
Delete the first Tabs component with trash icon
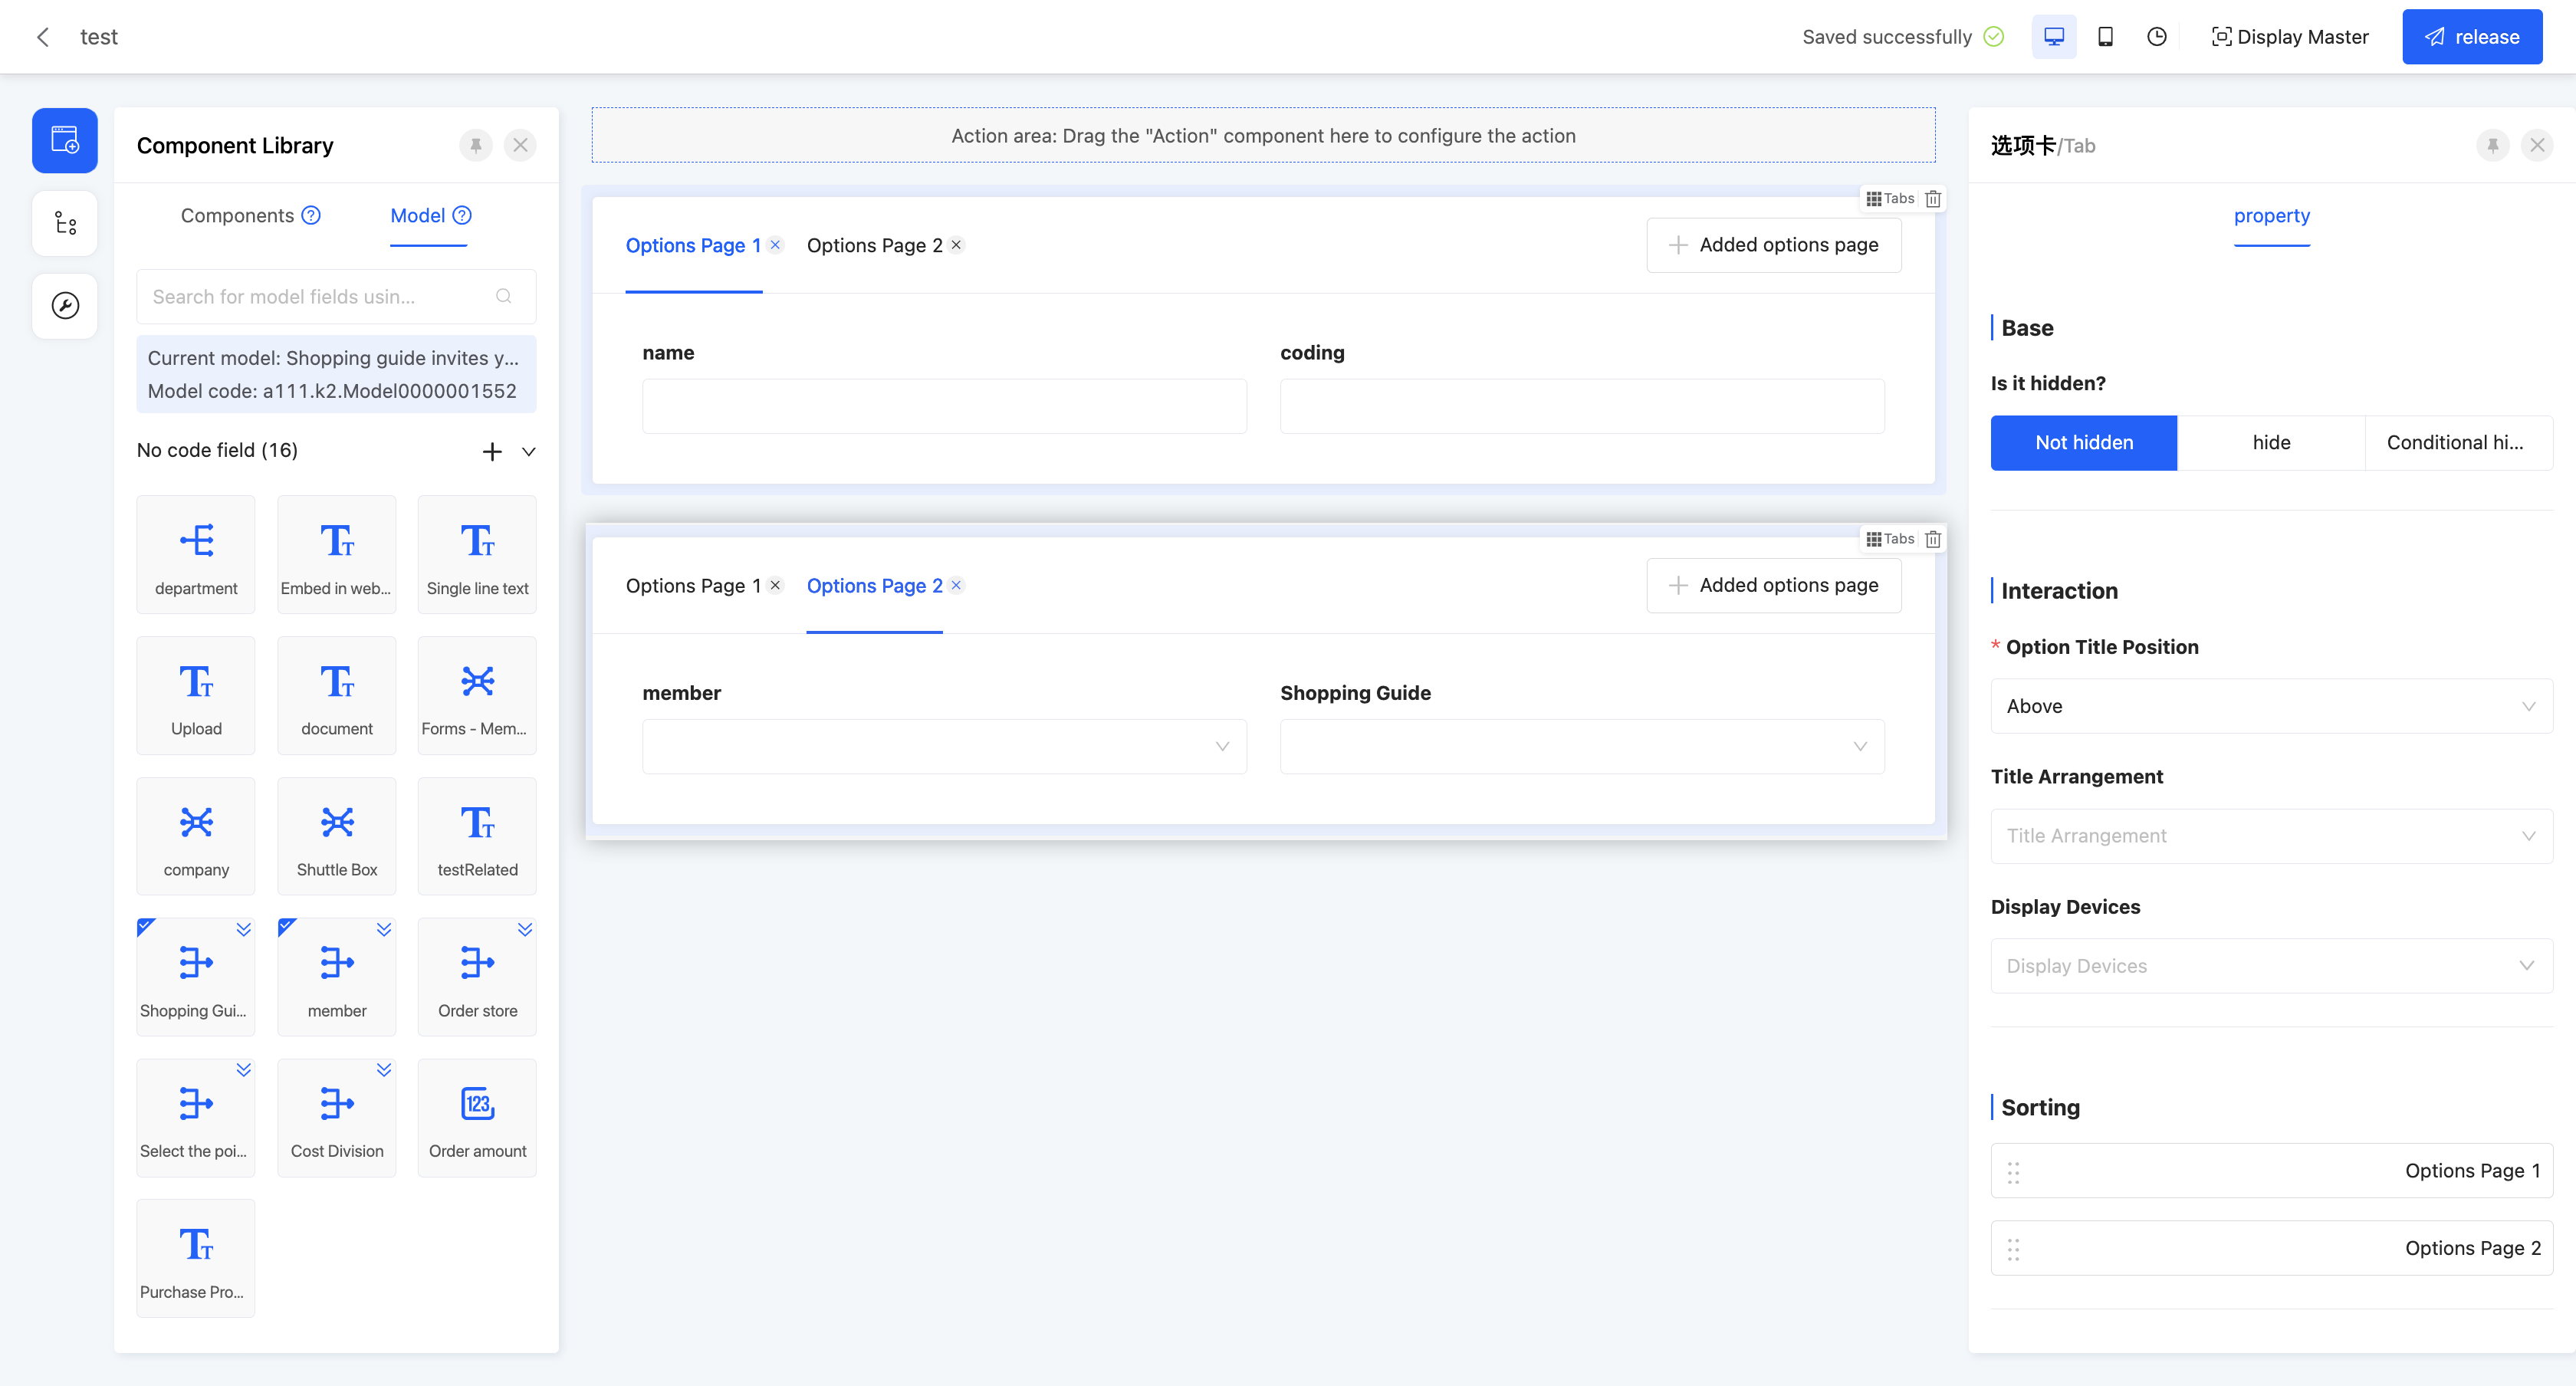(x=1933, y=199)
